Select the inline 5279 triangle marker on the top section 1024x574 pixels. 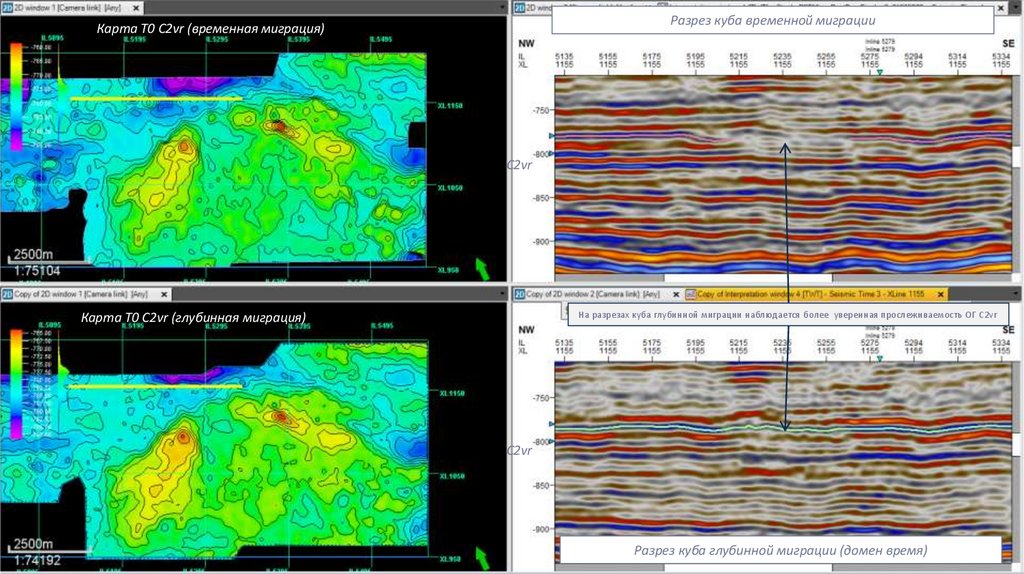tap(880, 72)
